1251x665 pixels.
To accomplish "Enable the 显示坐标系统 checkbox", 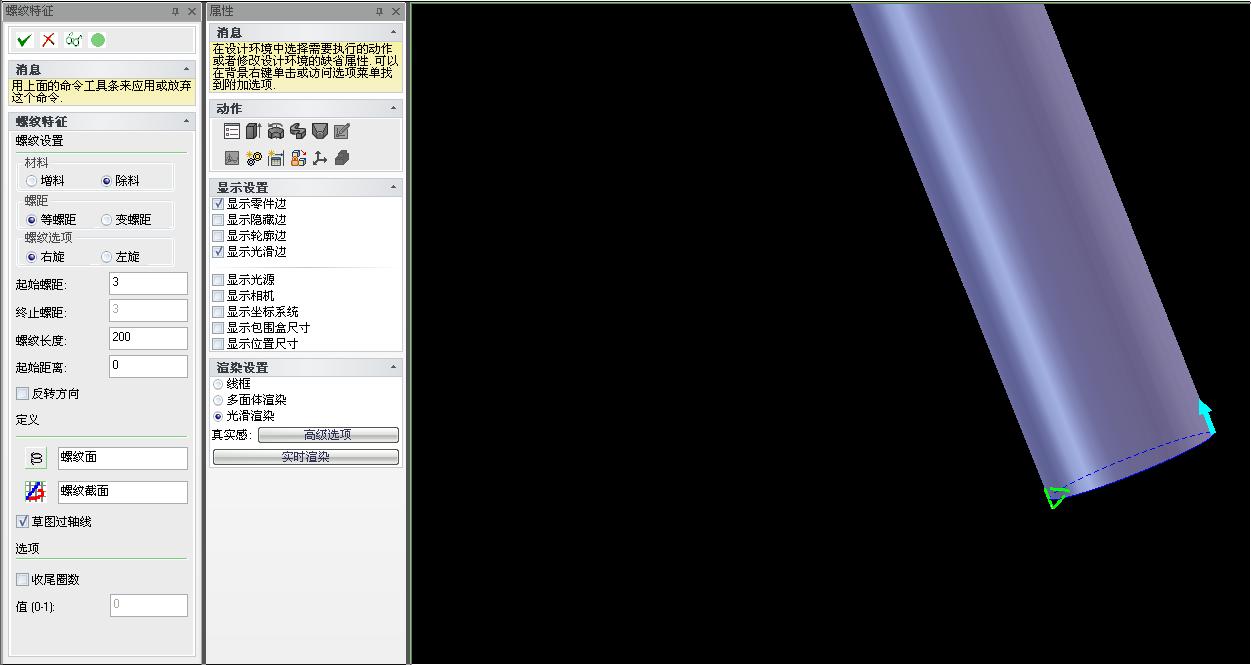I will click(x=219, y=312).
